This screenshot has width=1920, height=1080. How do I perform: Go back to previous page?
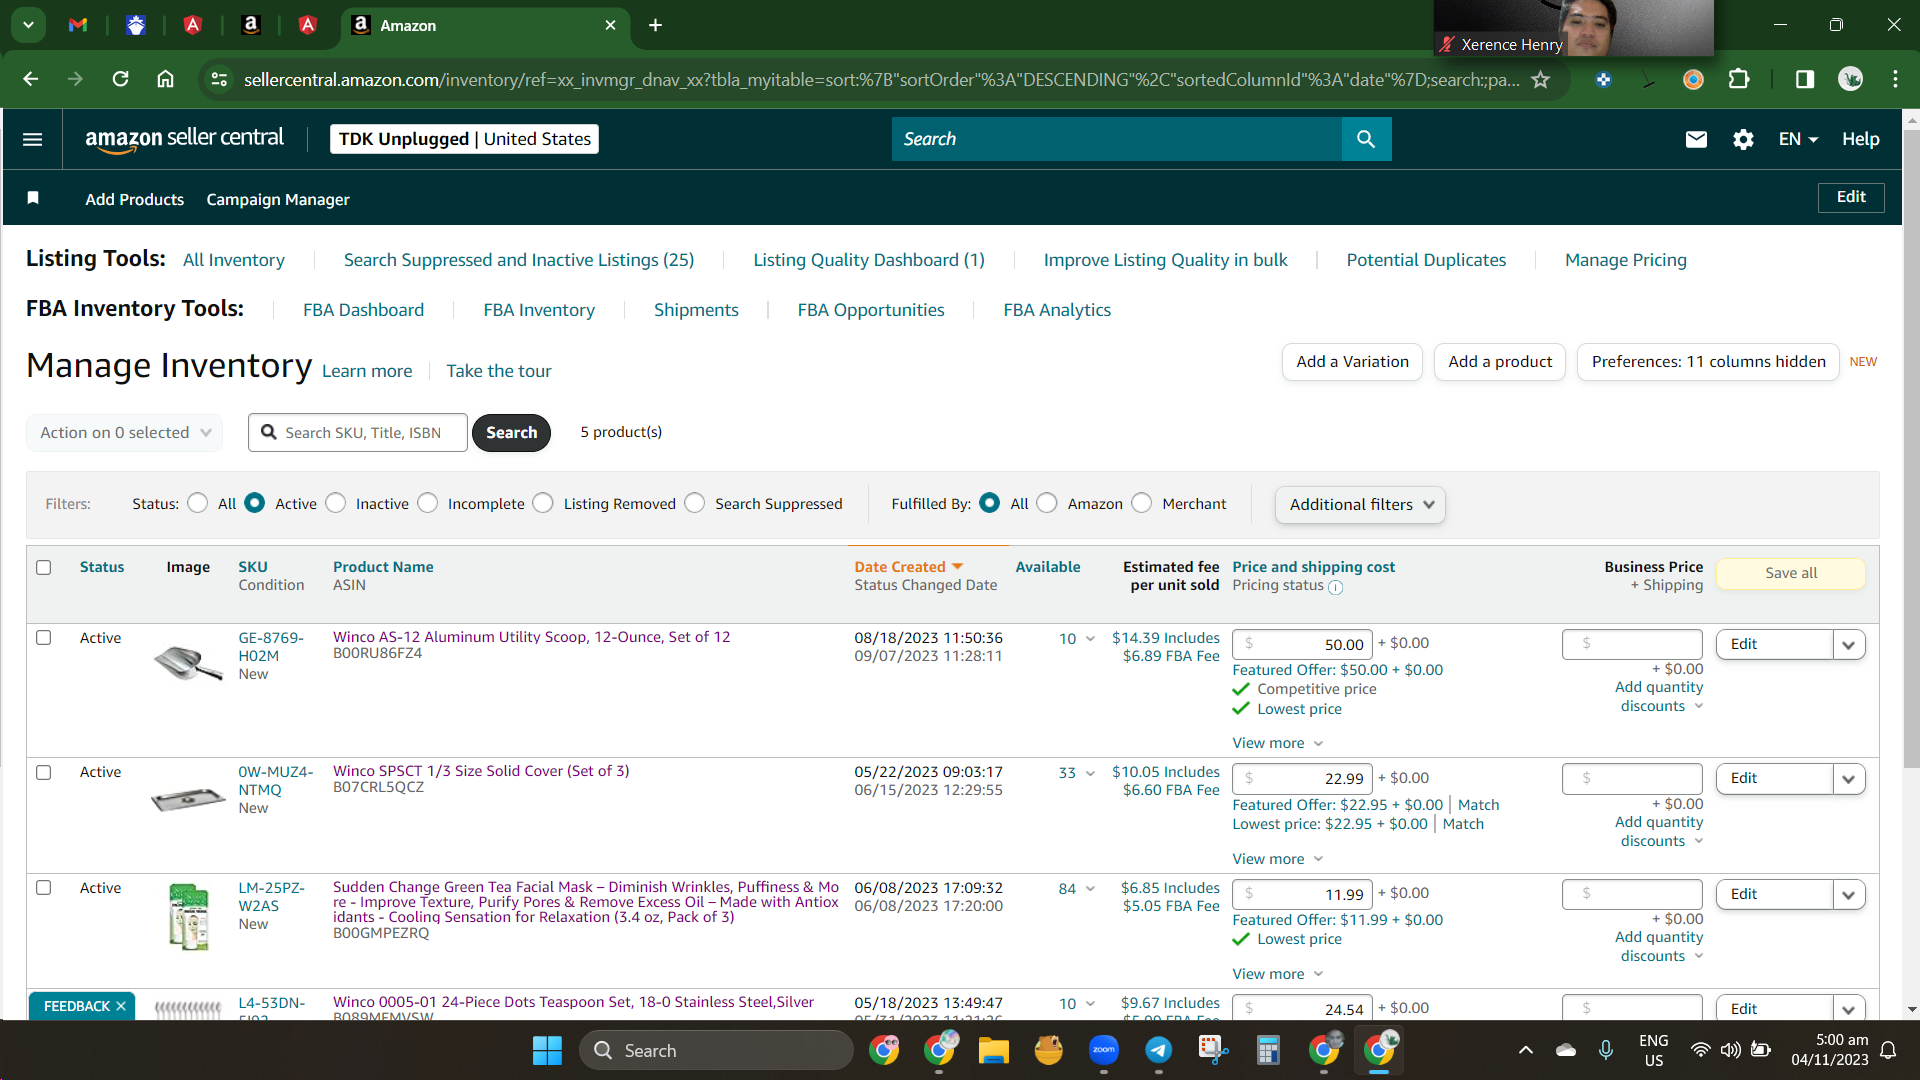tap(30, 79)
